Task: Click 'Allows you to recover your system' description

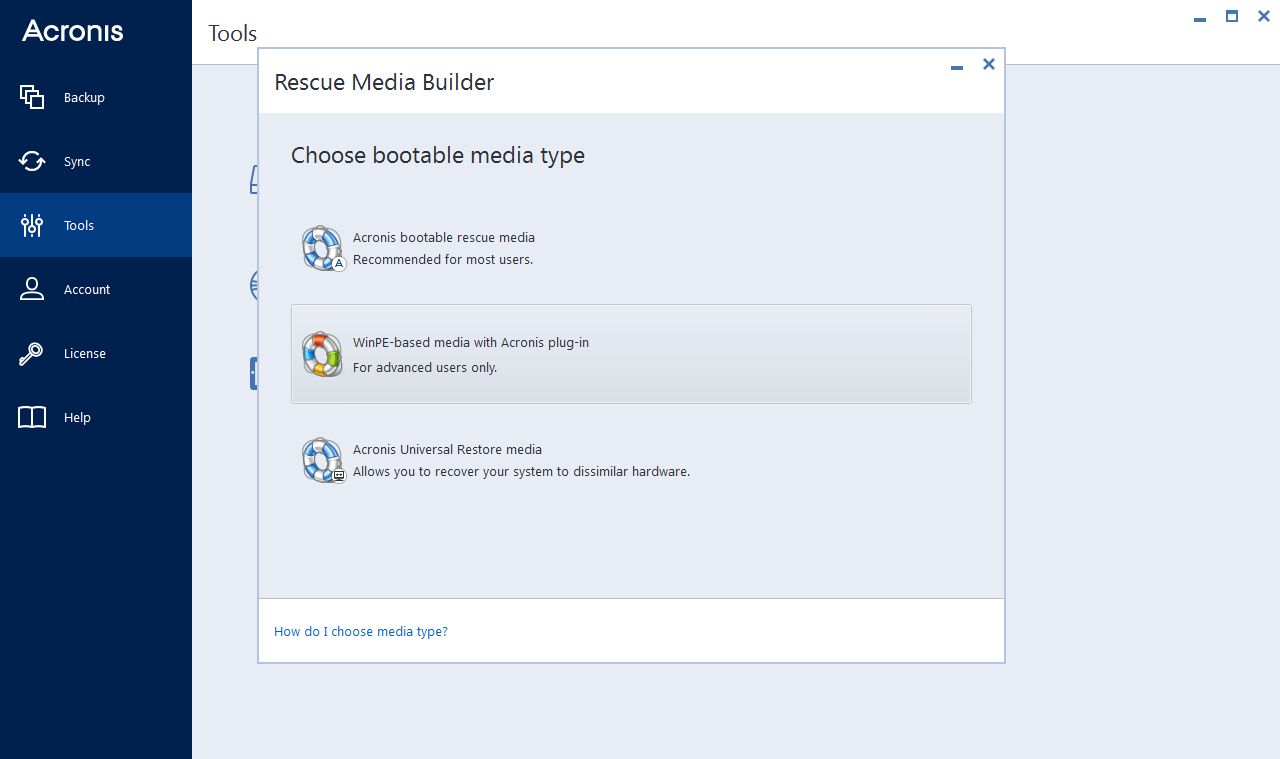Action: (x=521, y=471)
